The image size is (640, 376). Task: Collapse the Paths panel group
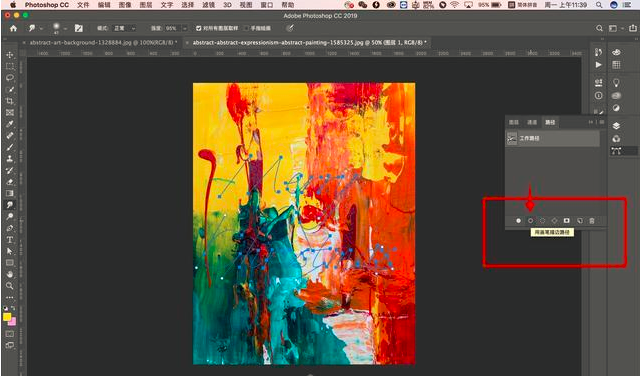point(591,122)
